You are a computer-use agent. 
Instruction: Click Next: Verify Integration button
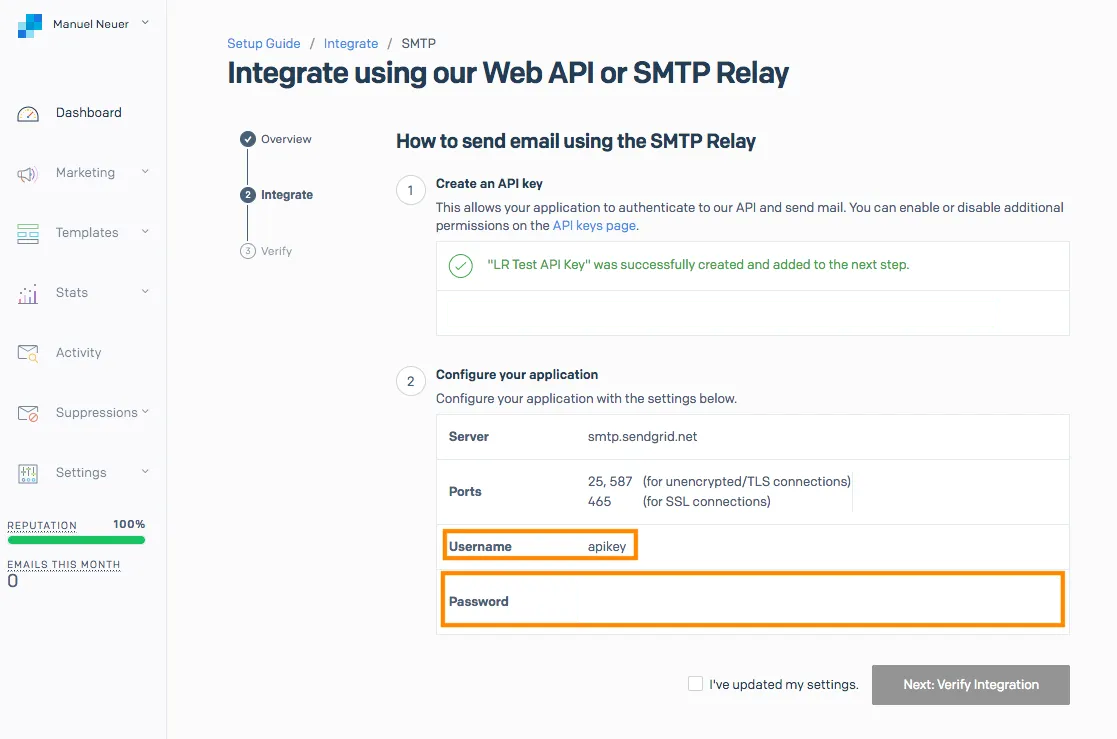(971, 685)
